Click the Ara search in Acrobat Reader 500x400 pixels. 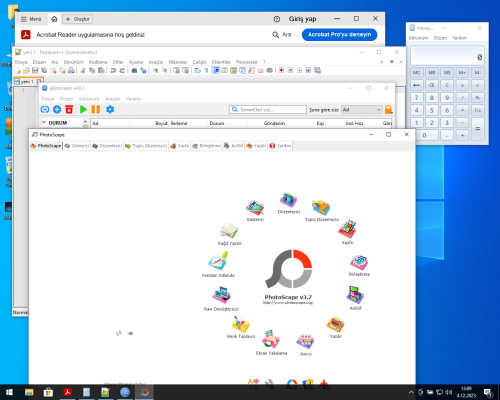[282, 34]
